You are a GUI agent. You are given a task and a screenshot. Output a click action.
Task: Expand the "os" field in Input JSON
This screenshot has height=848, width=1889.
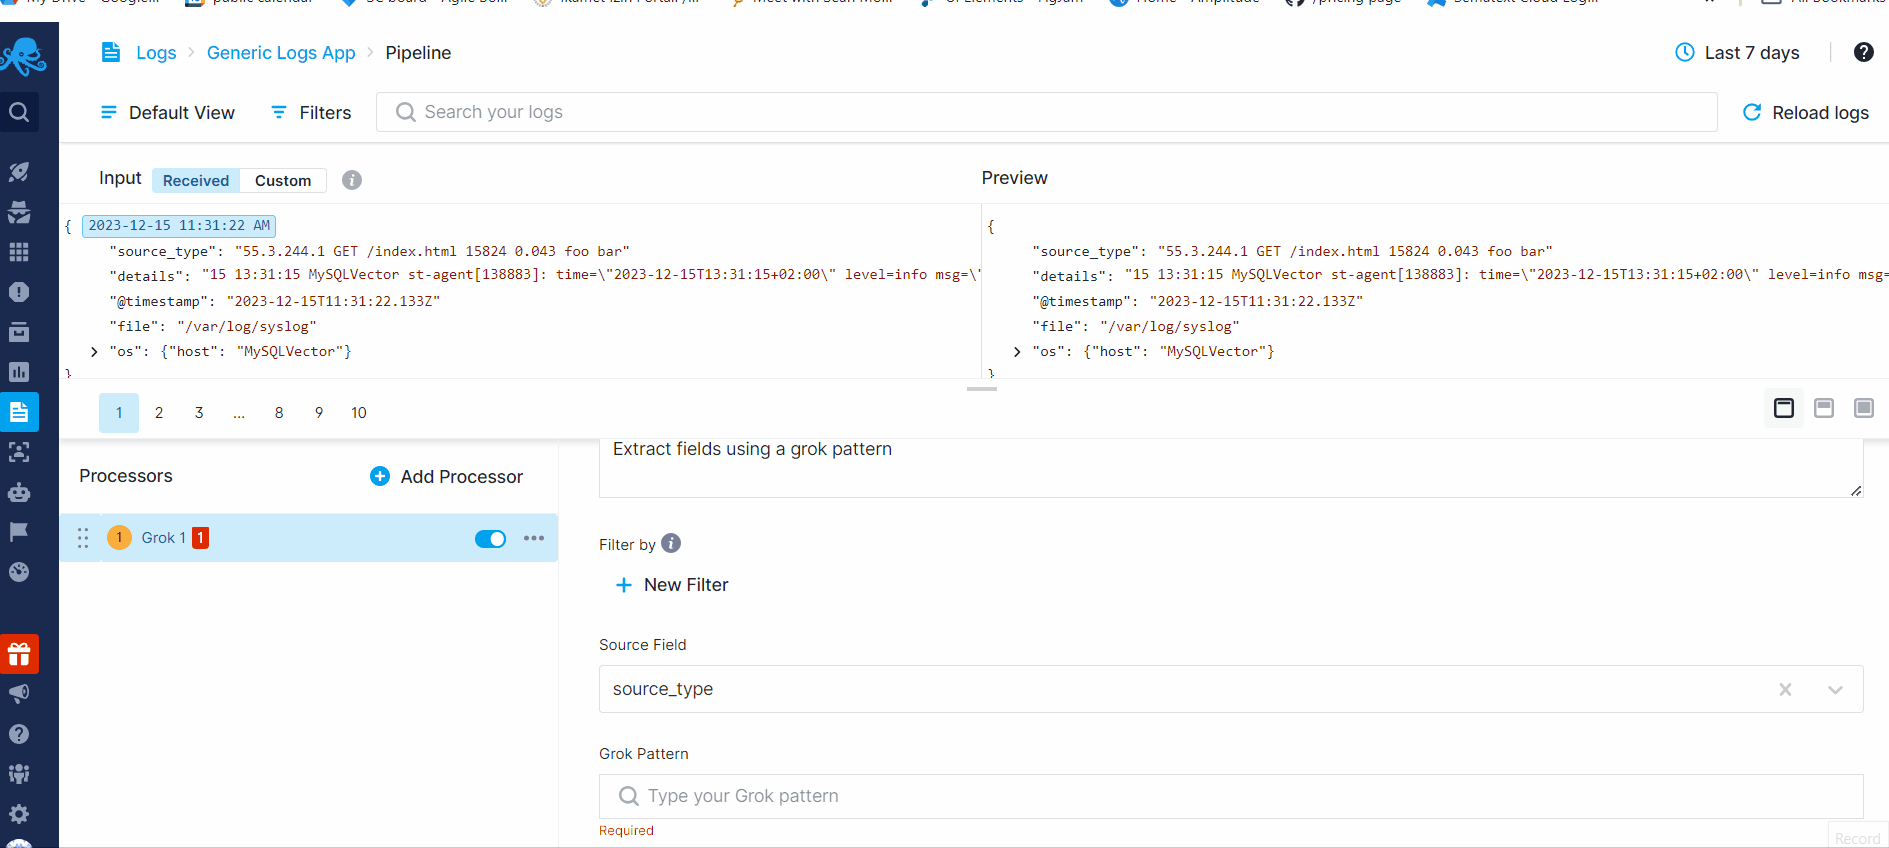[x=94, y=352]
